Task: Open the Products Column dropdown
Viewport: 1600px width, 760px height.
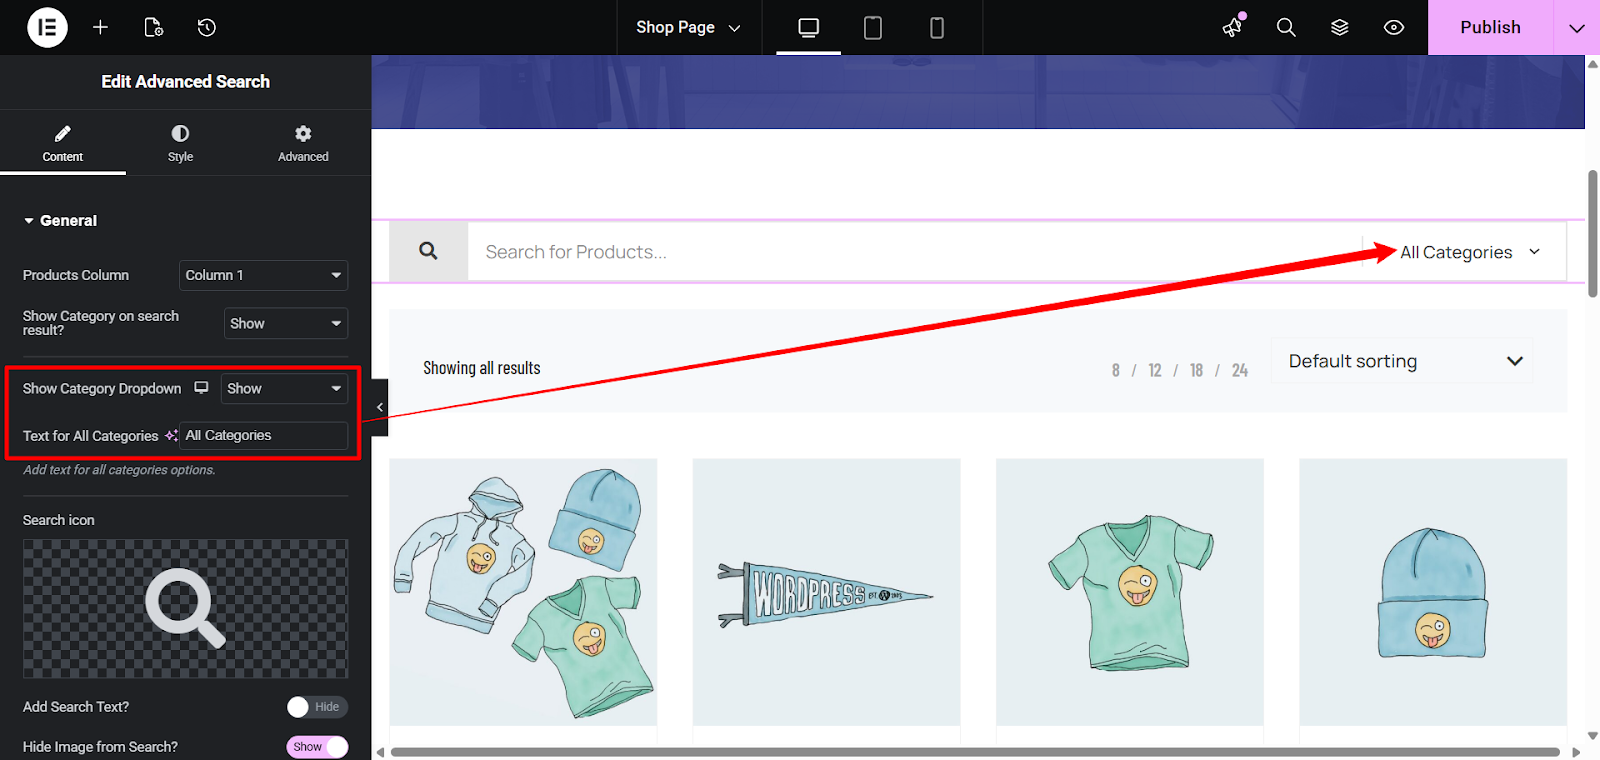Action: click(x=264, y=275)
